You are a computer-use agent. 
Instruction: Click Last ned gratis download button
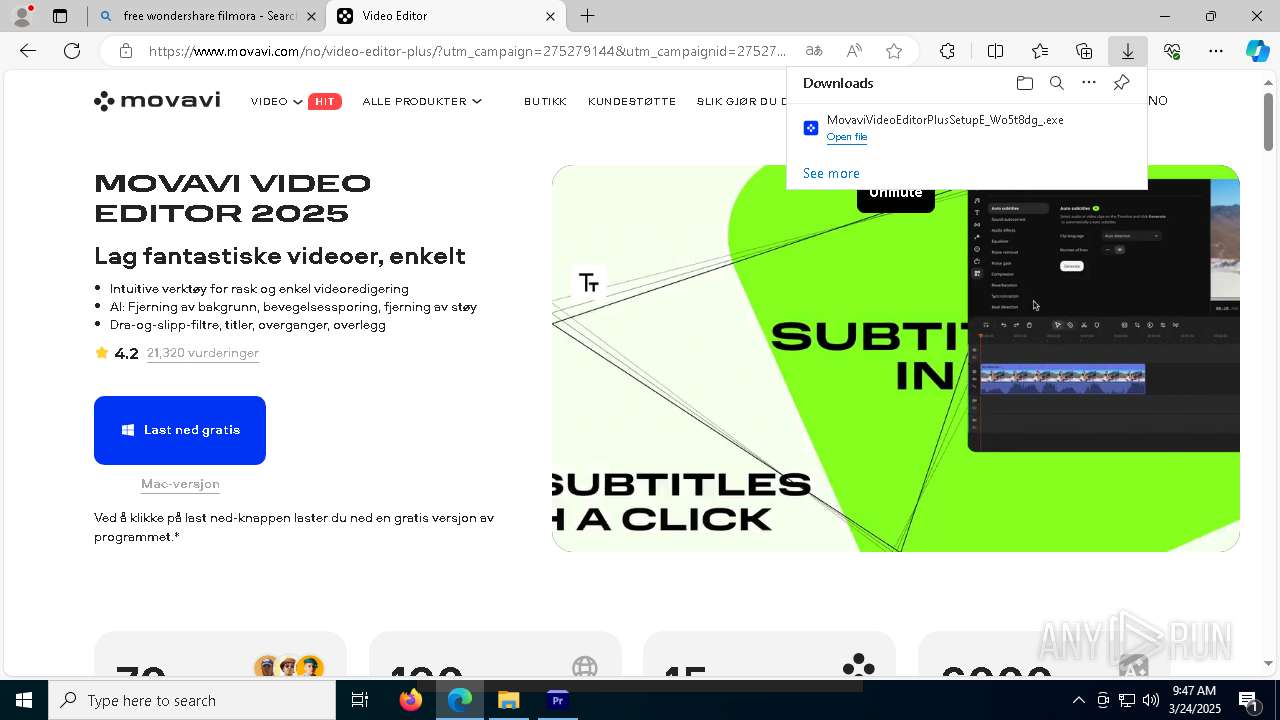(180, 430)
